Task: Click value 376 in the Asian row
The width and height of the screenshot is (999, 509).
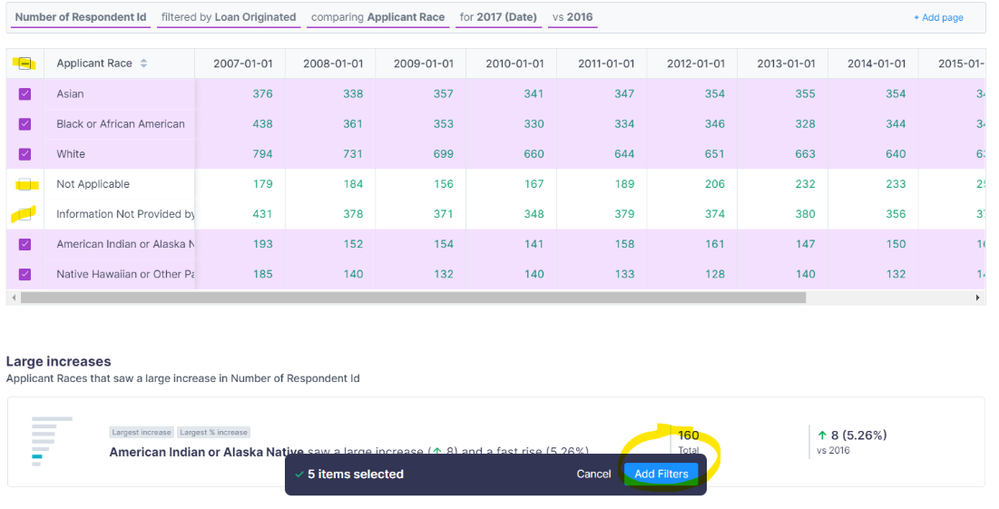Action: tap(262, 94)
